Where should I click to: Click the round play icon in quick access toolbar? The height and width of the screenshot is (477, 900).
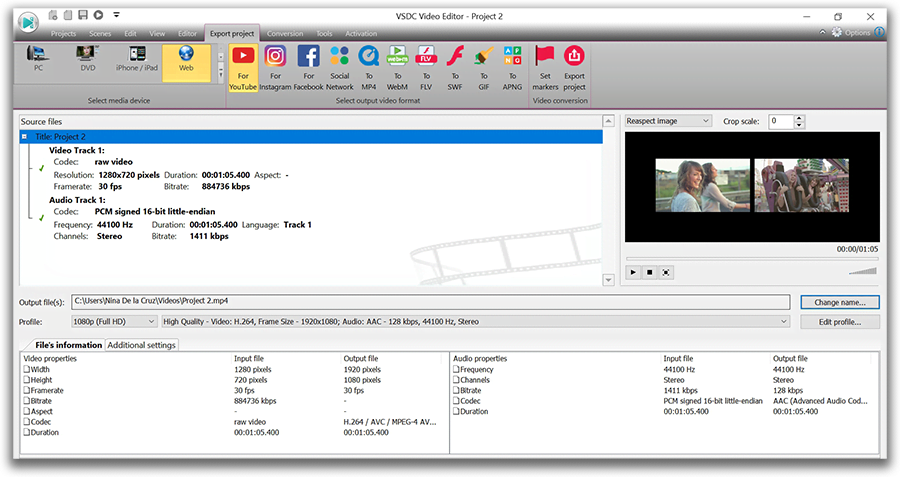point(98,15)
